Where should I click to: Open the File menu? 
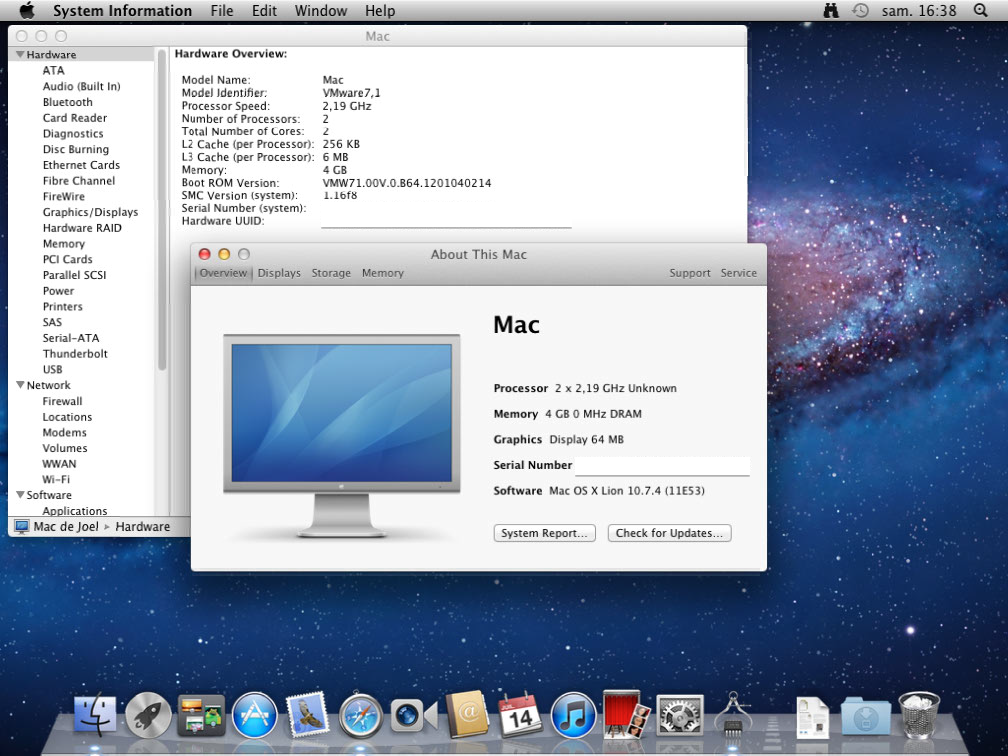222,11
